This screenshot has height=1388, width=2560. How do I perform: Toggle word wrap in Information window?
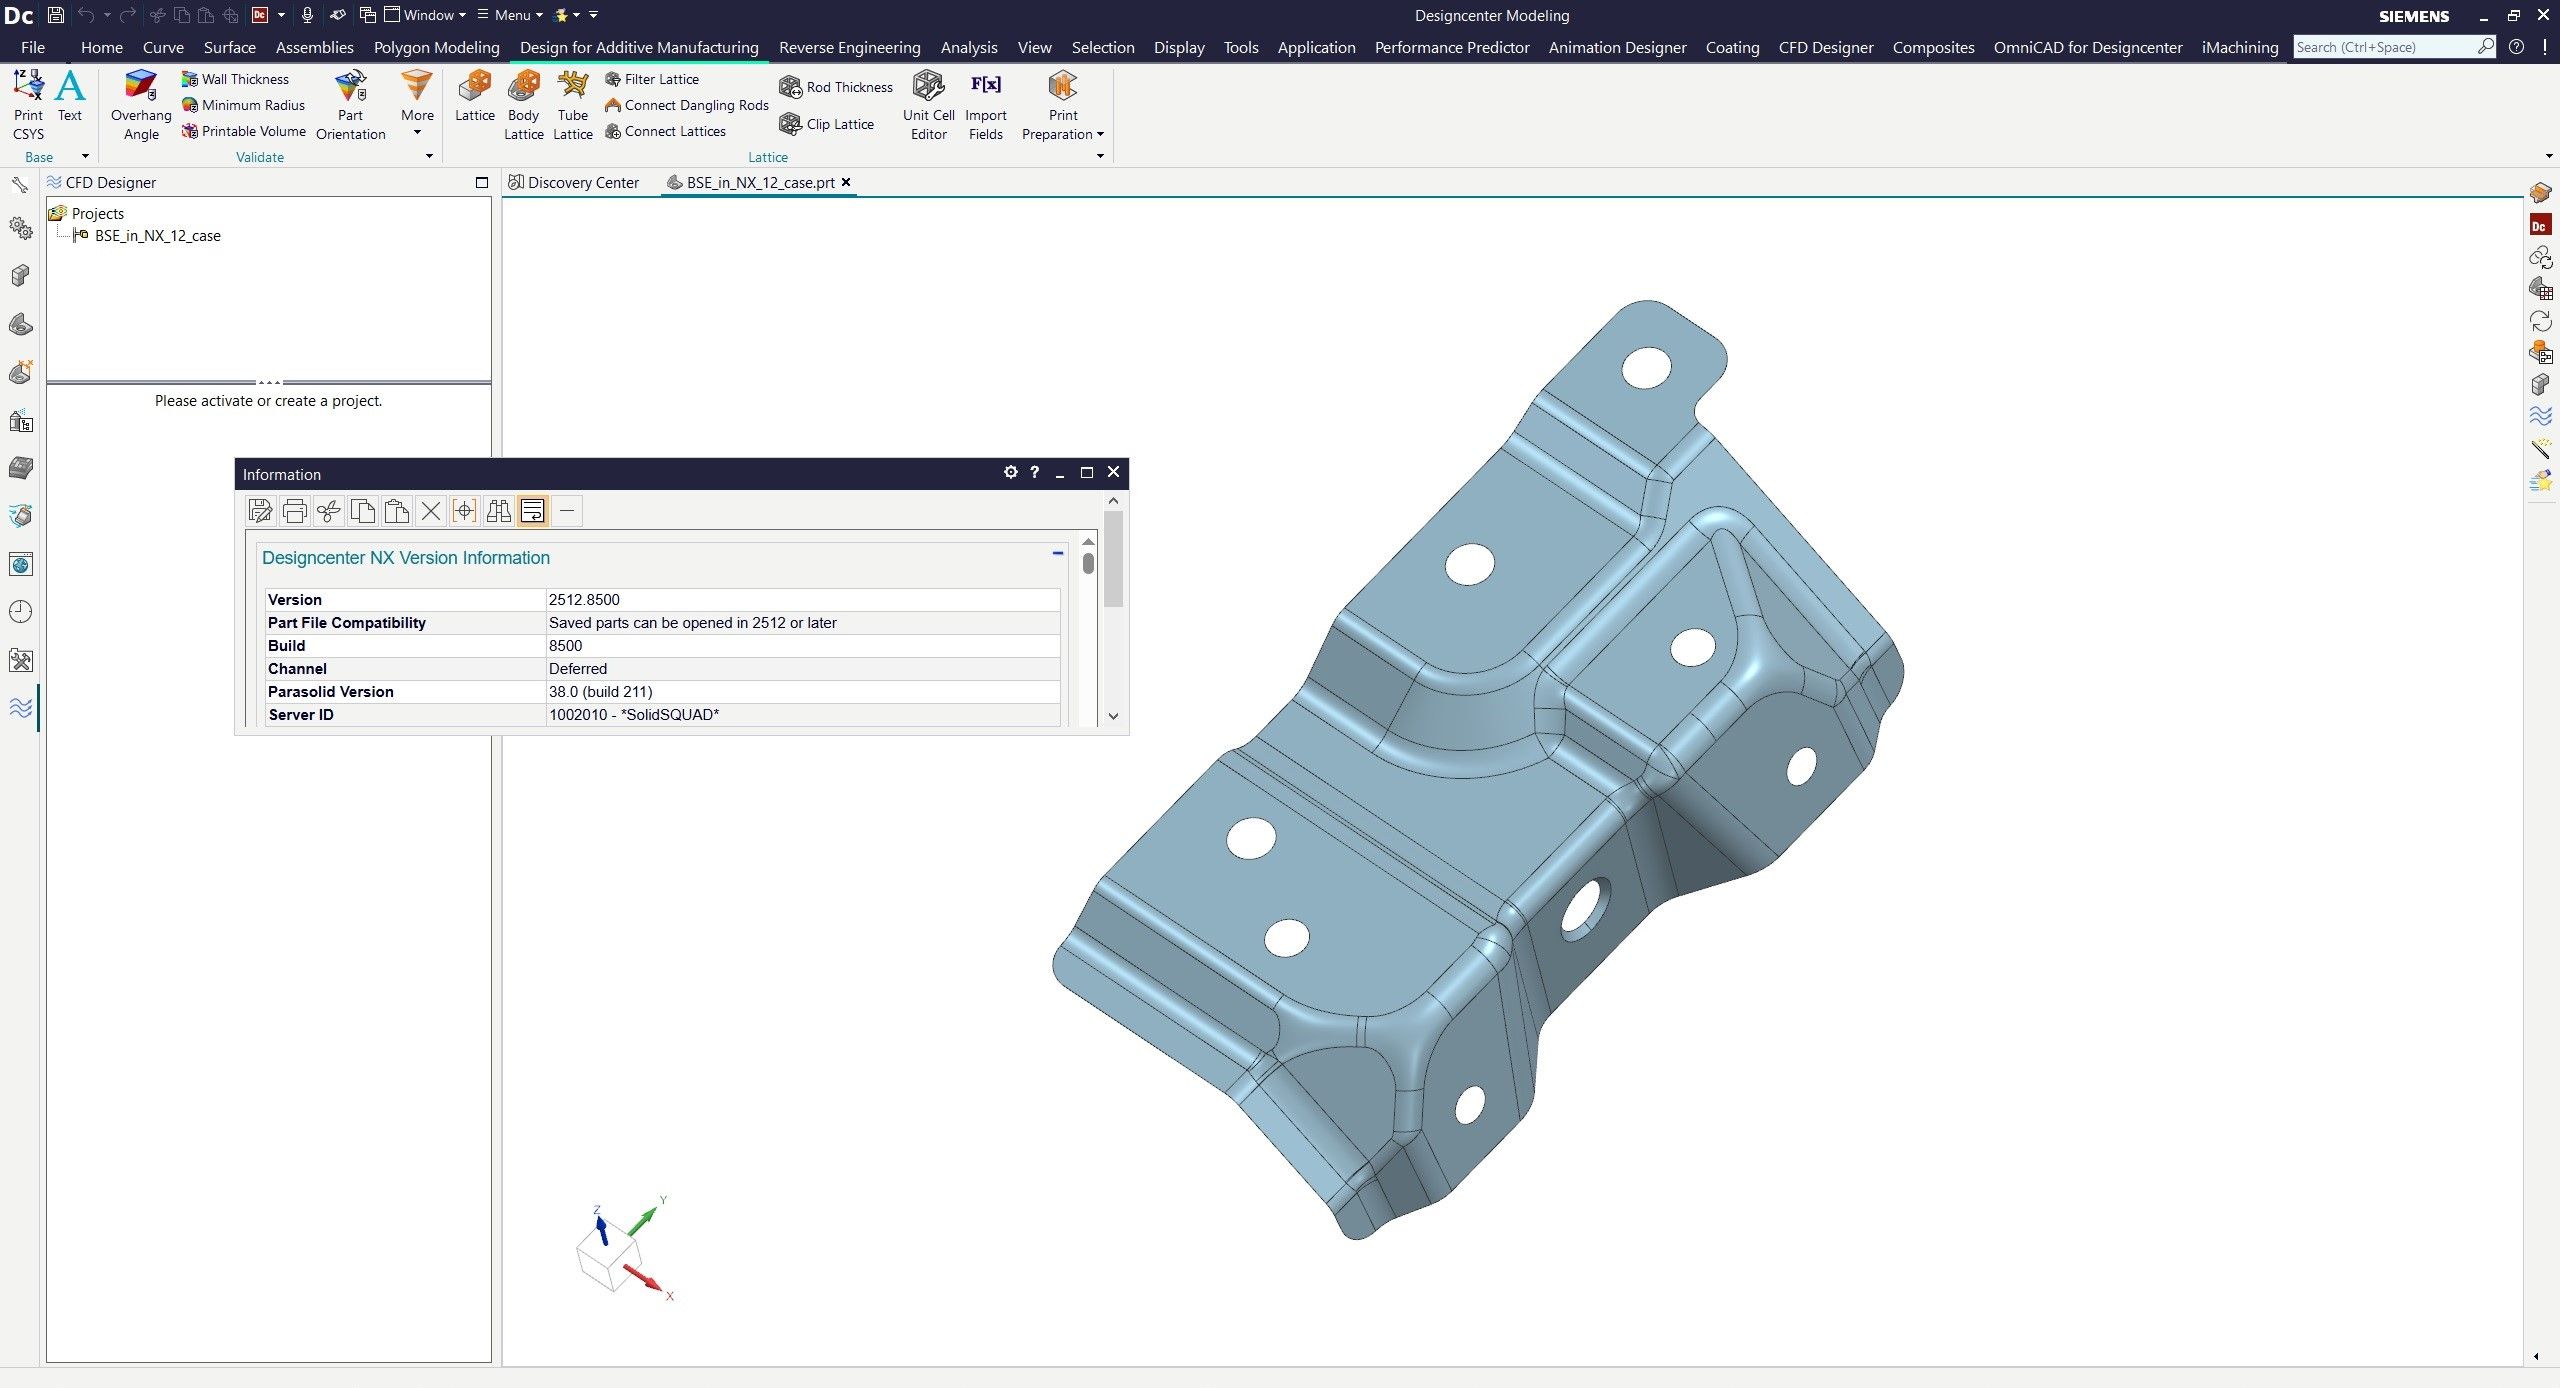click(533, 511)
